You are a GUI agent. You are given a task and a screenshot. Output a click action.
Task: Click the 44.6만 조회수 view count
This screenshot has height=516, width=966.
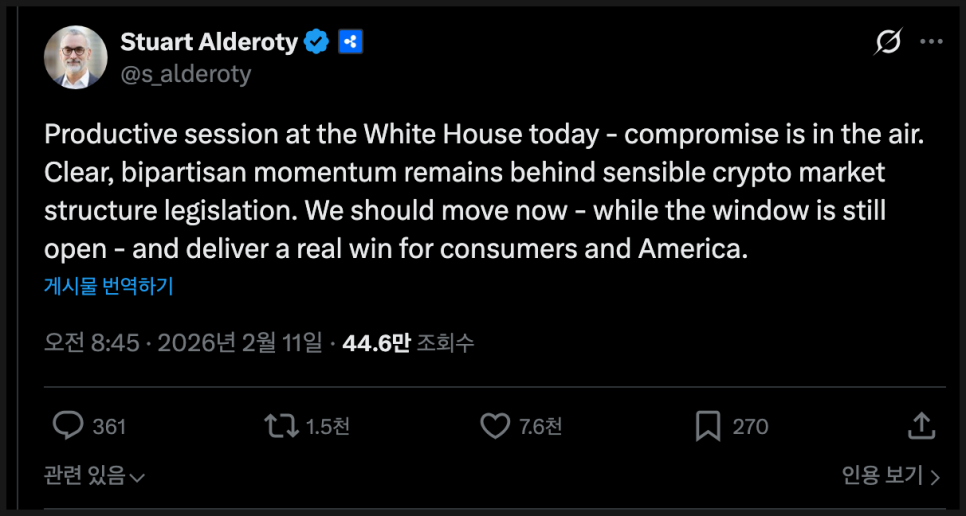tap(408, 343)
